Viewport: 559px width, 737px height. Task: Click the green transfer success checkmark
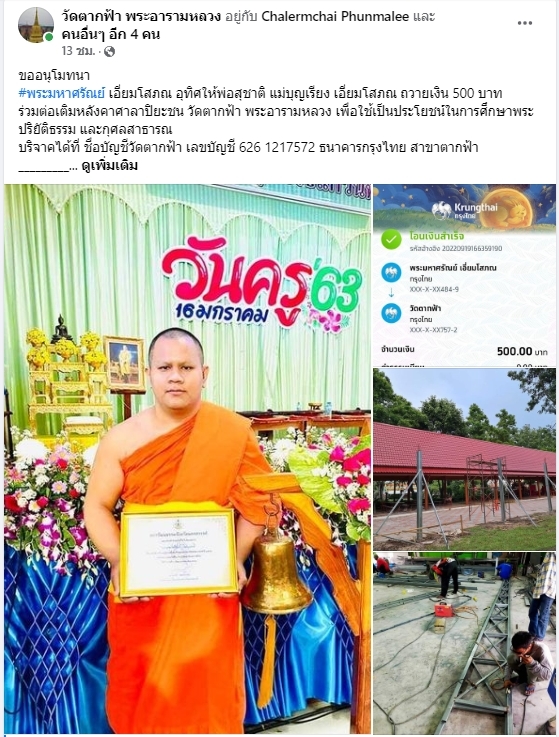391,240
